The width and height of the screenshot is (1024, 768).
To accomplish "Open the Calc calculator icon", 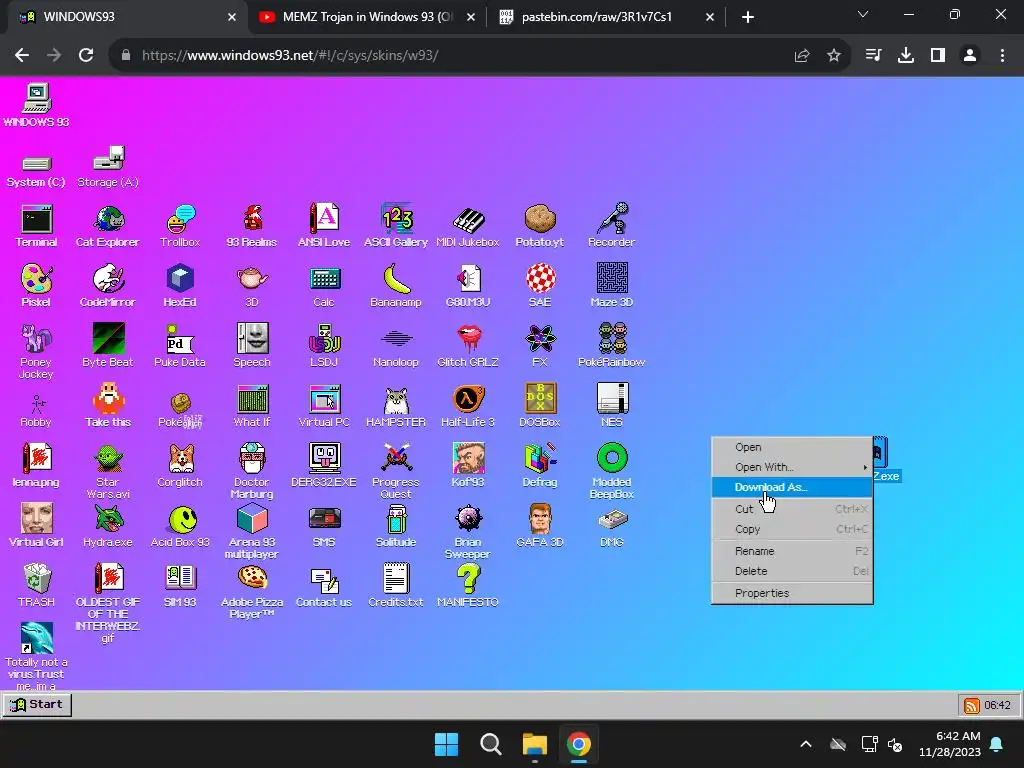I will (x=324, y=285).
